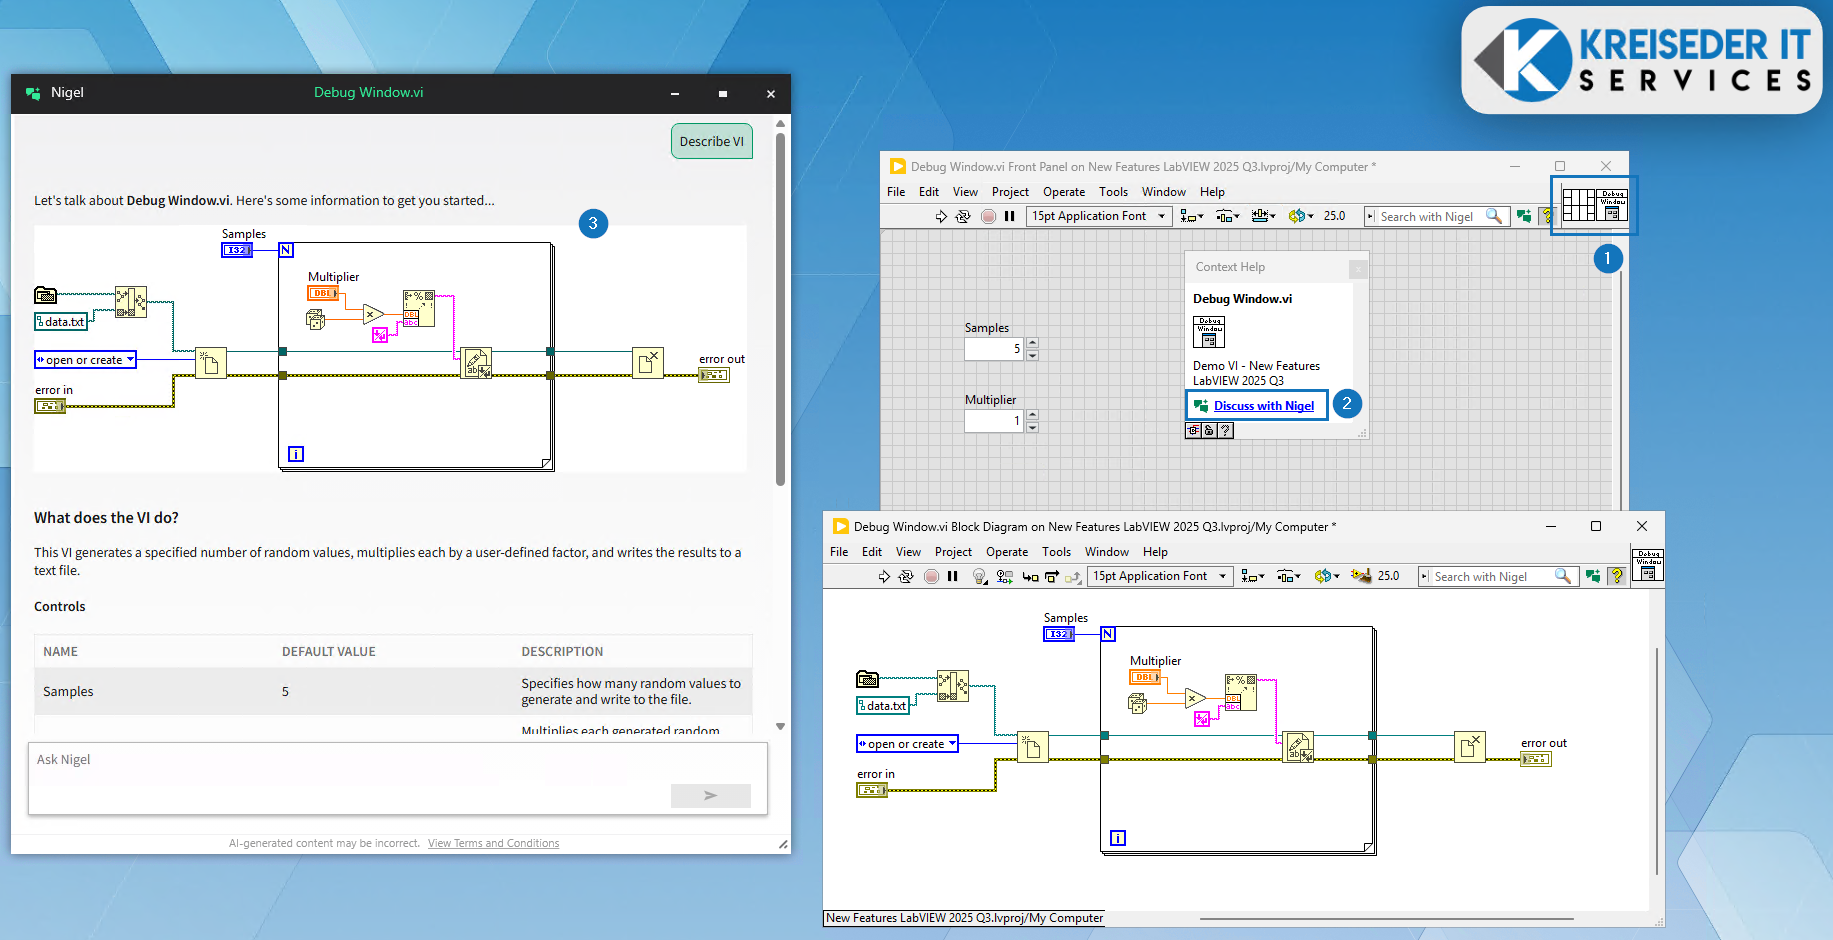Click Run Continuously in Block Diagram toolbar
1833x940 pixels.
tap(906, 576)
